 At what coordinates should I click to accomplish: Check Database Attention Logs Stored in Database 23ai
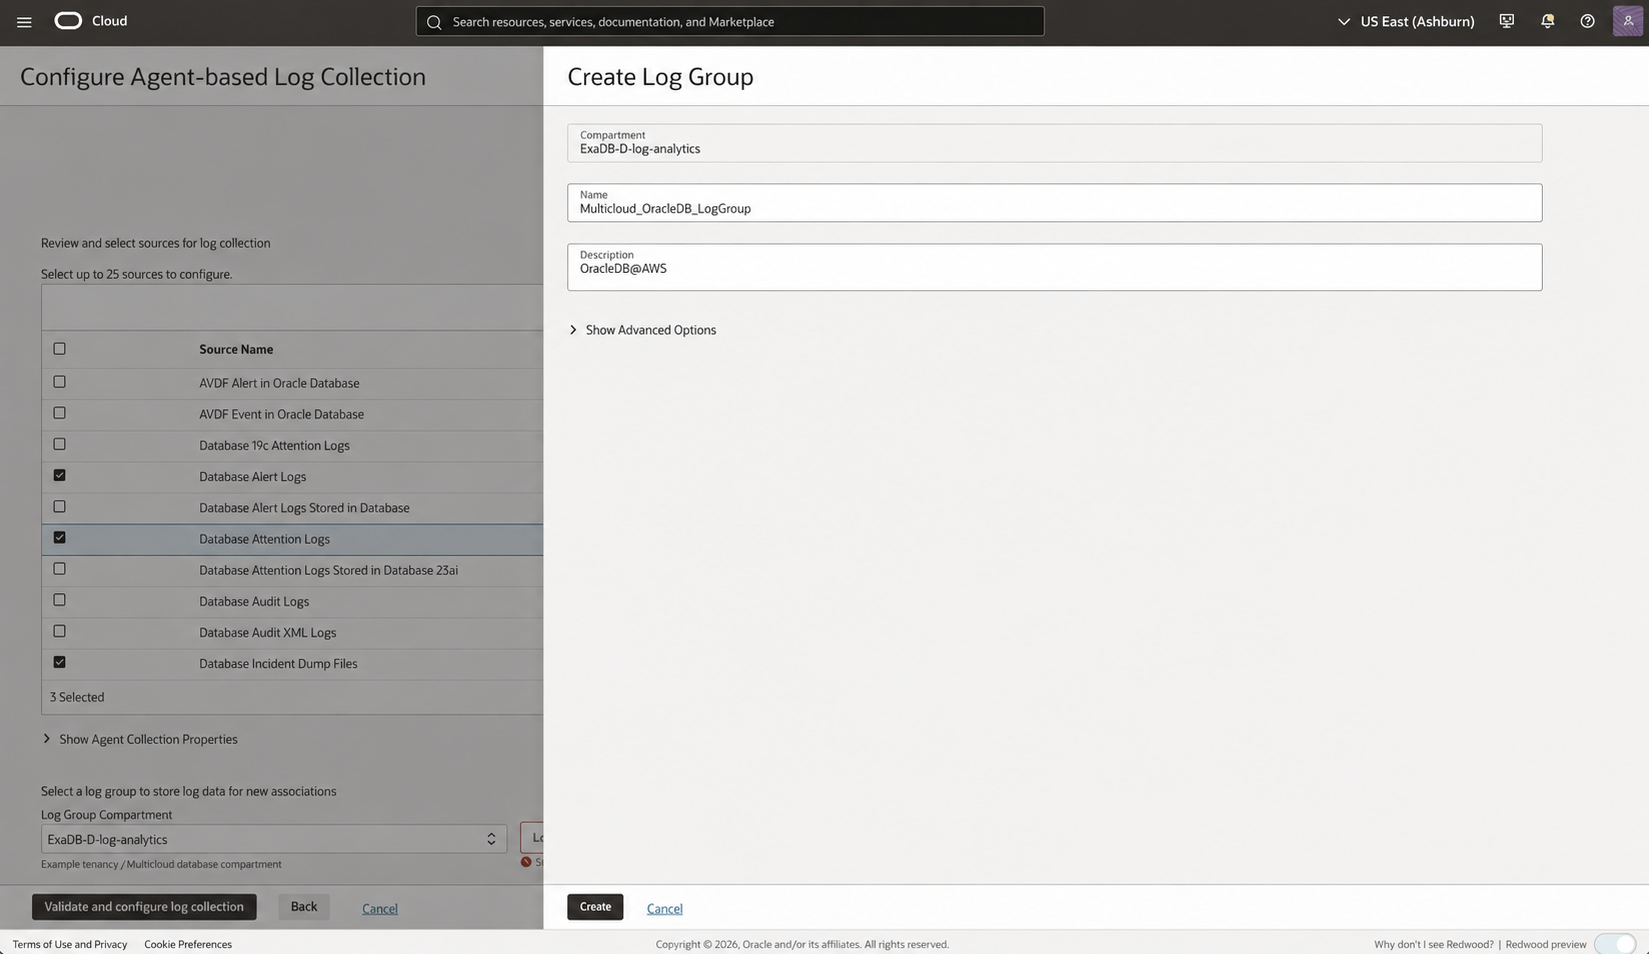coord(59,569)
